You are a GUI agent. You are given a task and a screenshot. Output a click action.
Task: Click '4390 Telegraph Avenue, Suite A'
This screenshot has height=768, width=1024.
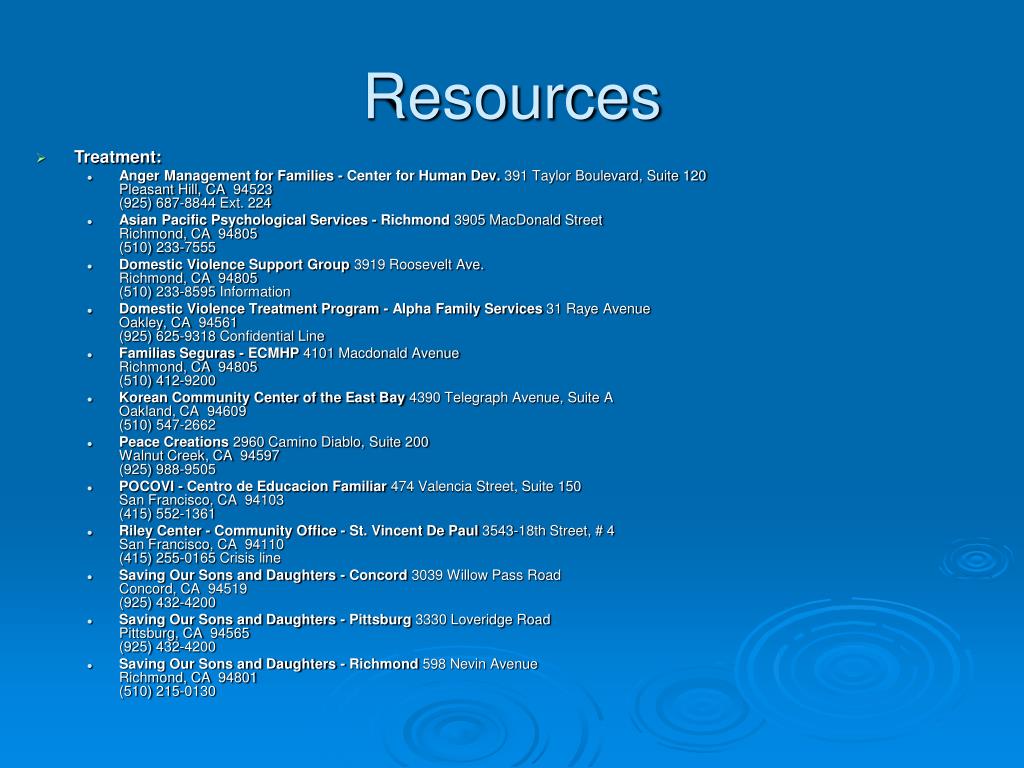[x=511, y=398]
